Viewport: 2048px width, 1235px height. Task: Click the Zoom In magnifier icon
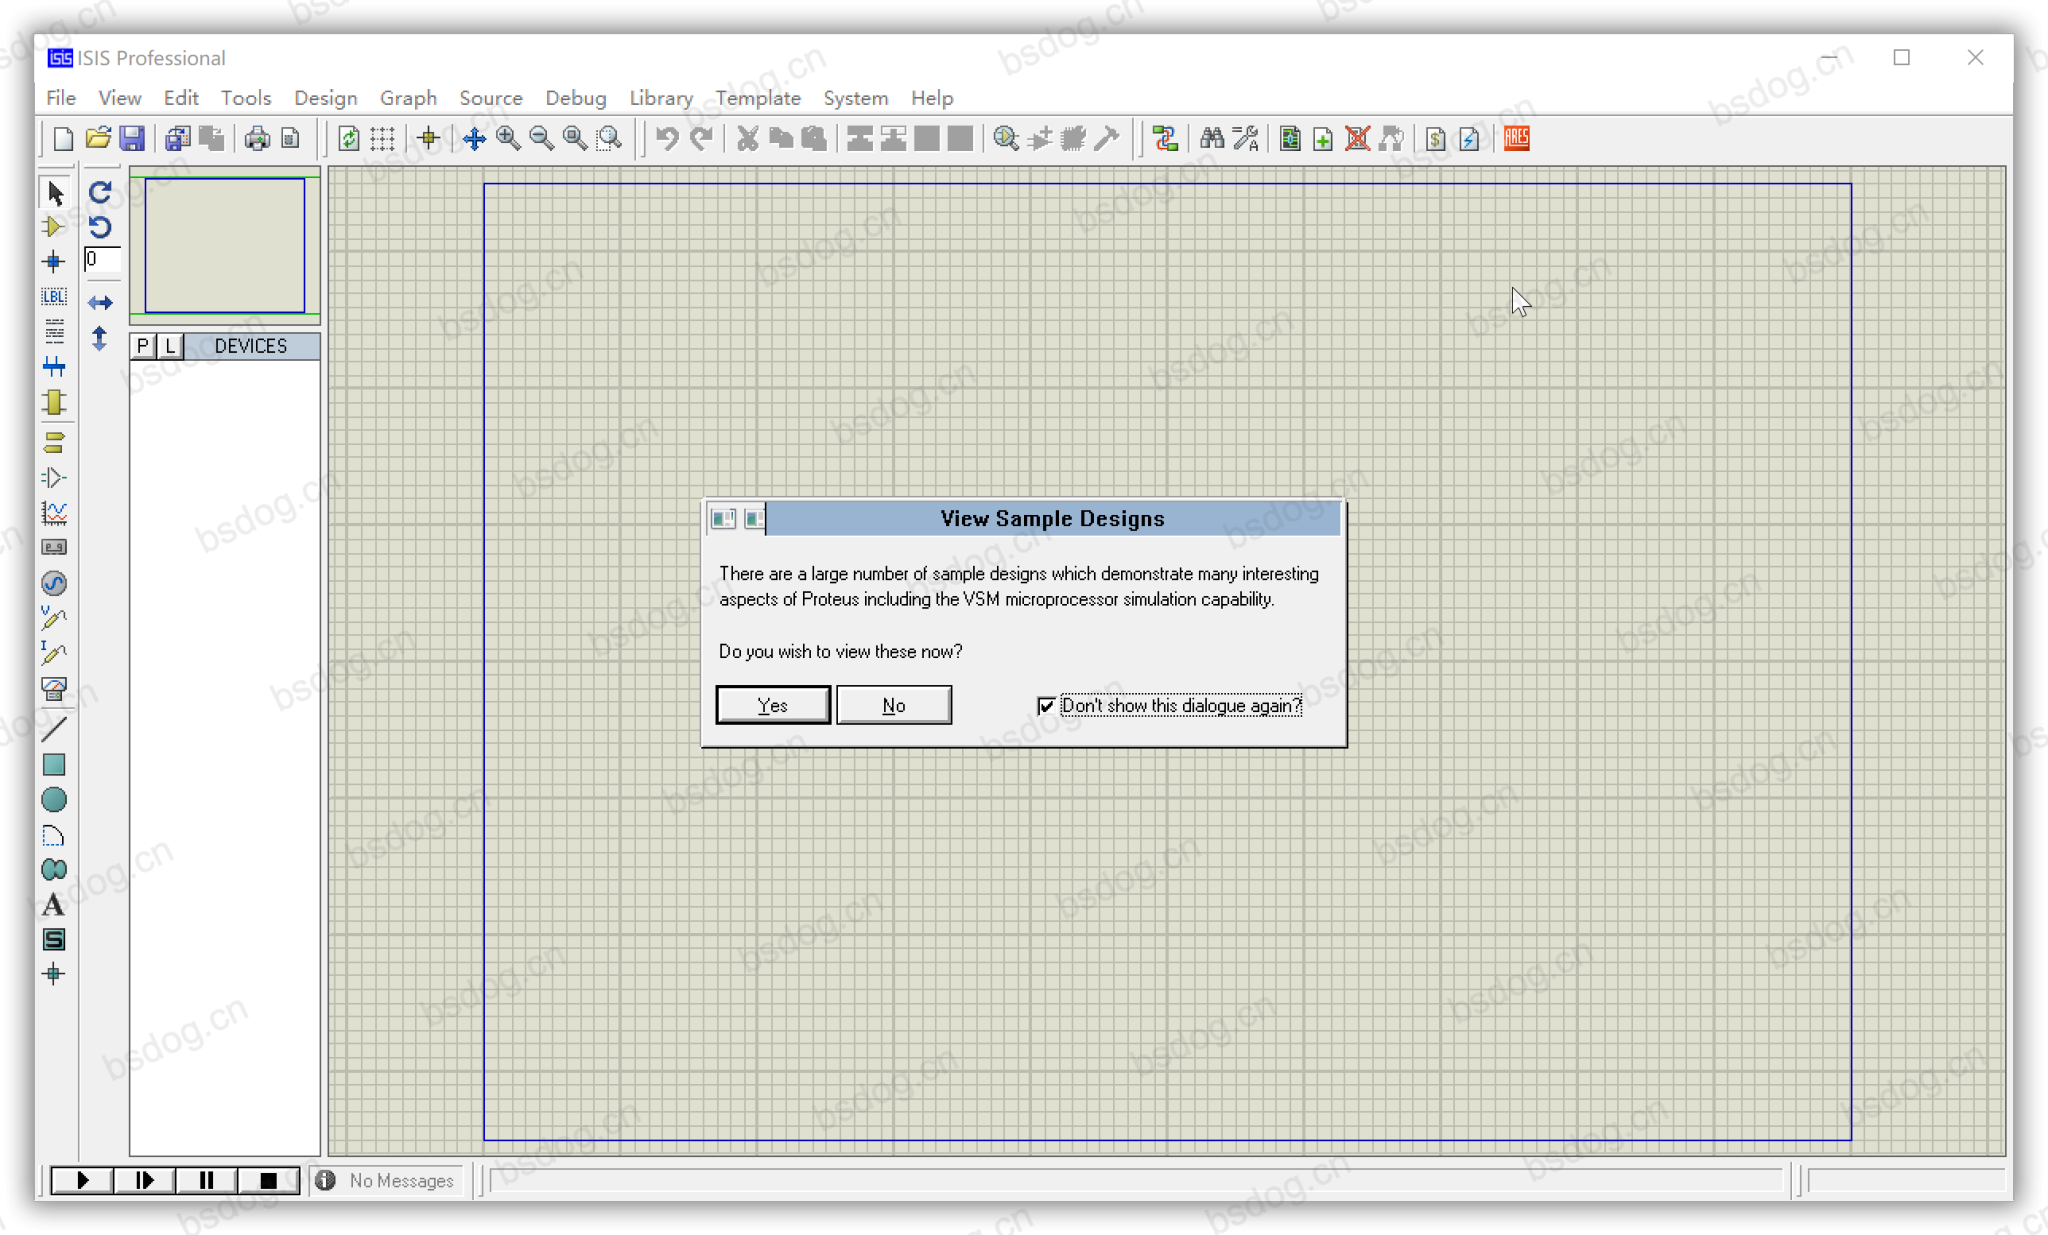tap(508, 138)
